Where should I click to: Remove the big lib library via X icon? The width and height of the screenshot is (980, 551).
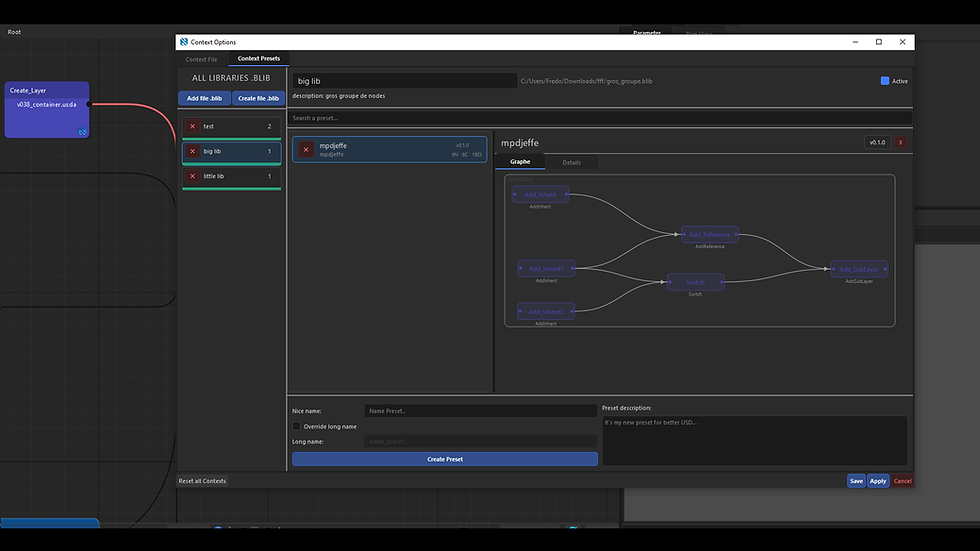tap(192, 151)
